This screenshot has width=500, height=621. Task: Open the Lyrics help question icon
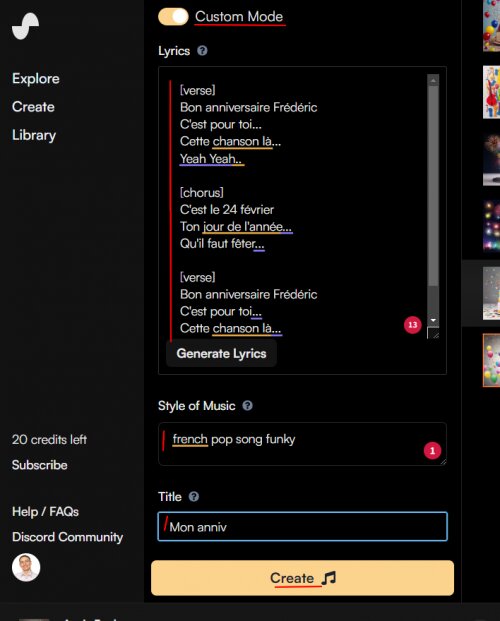[x=202, y=51]
